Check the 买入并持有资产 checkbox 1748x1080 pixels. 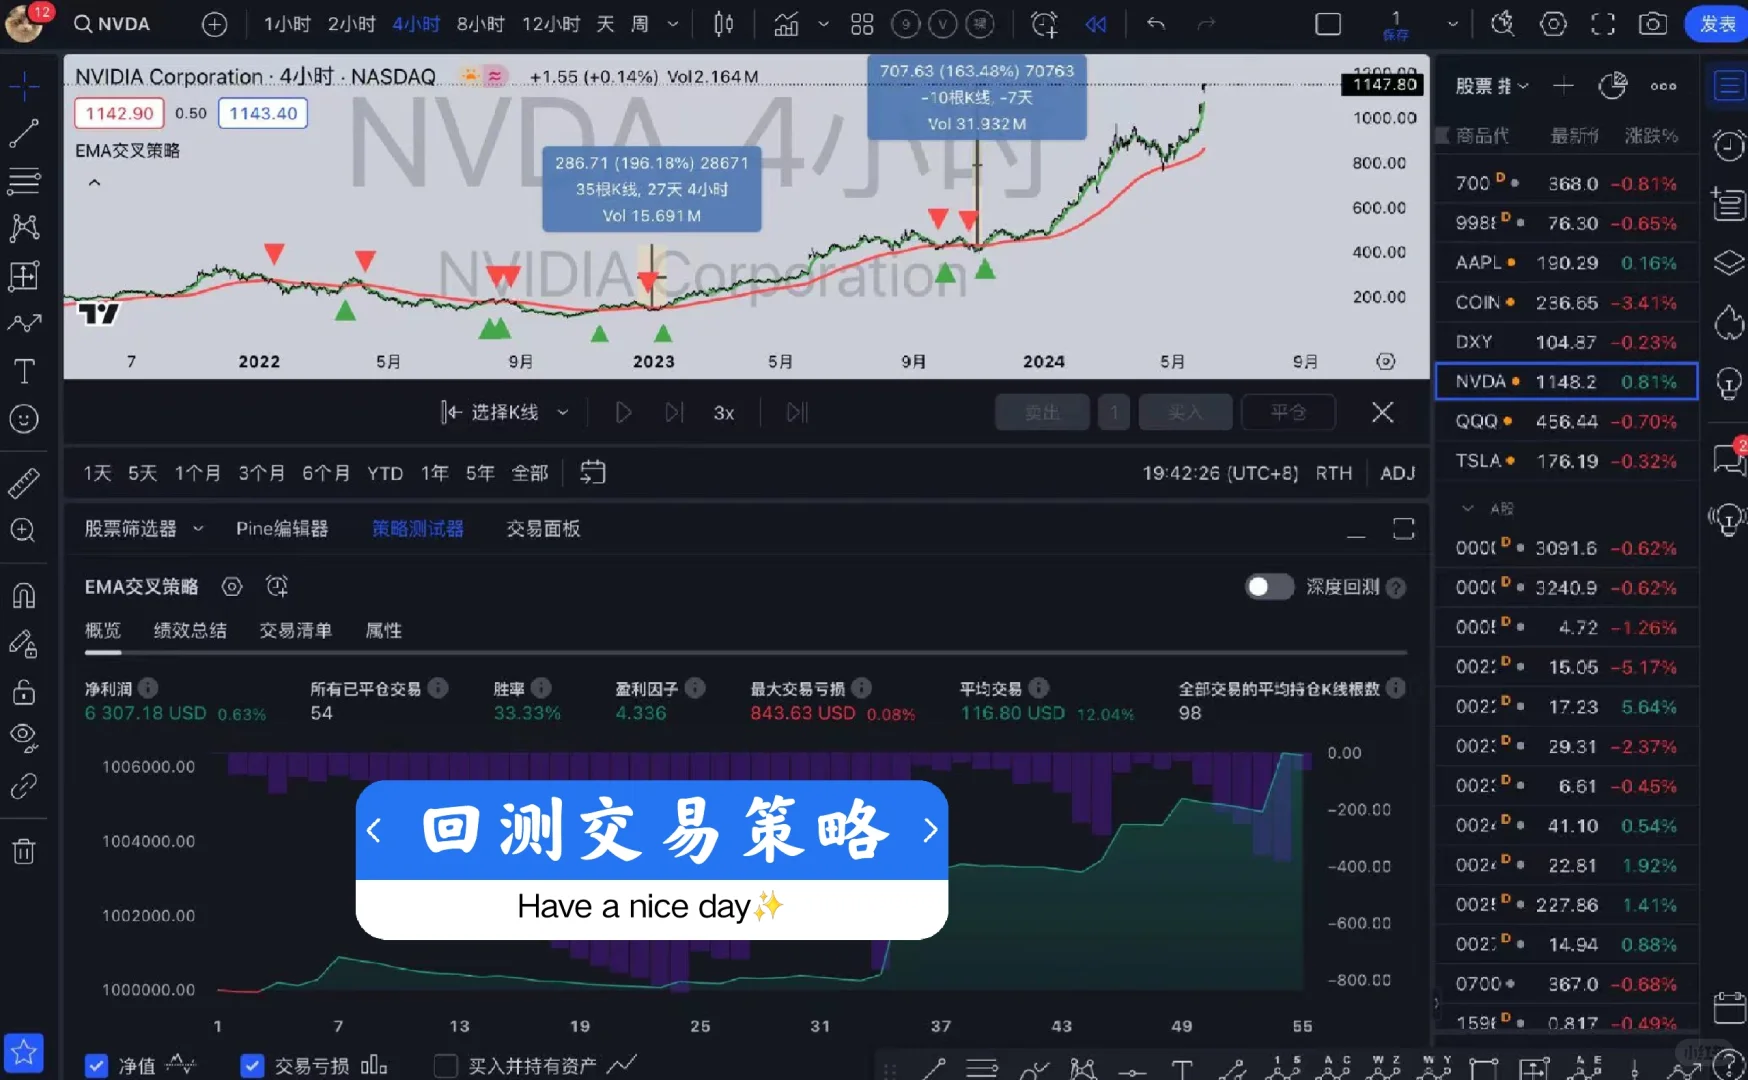point(446,1066)
